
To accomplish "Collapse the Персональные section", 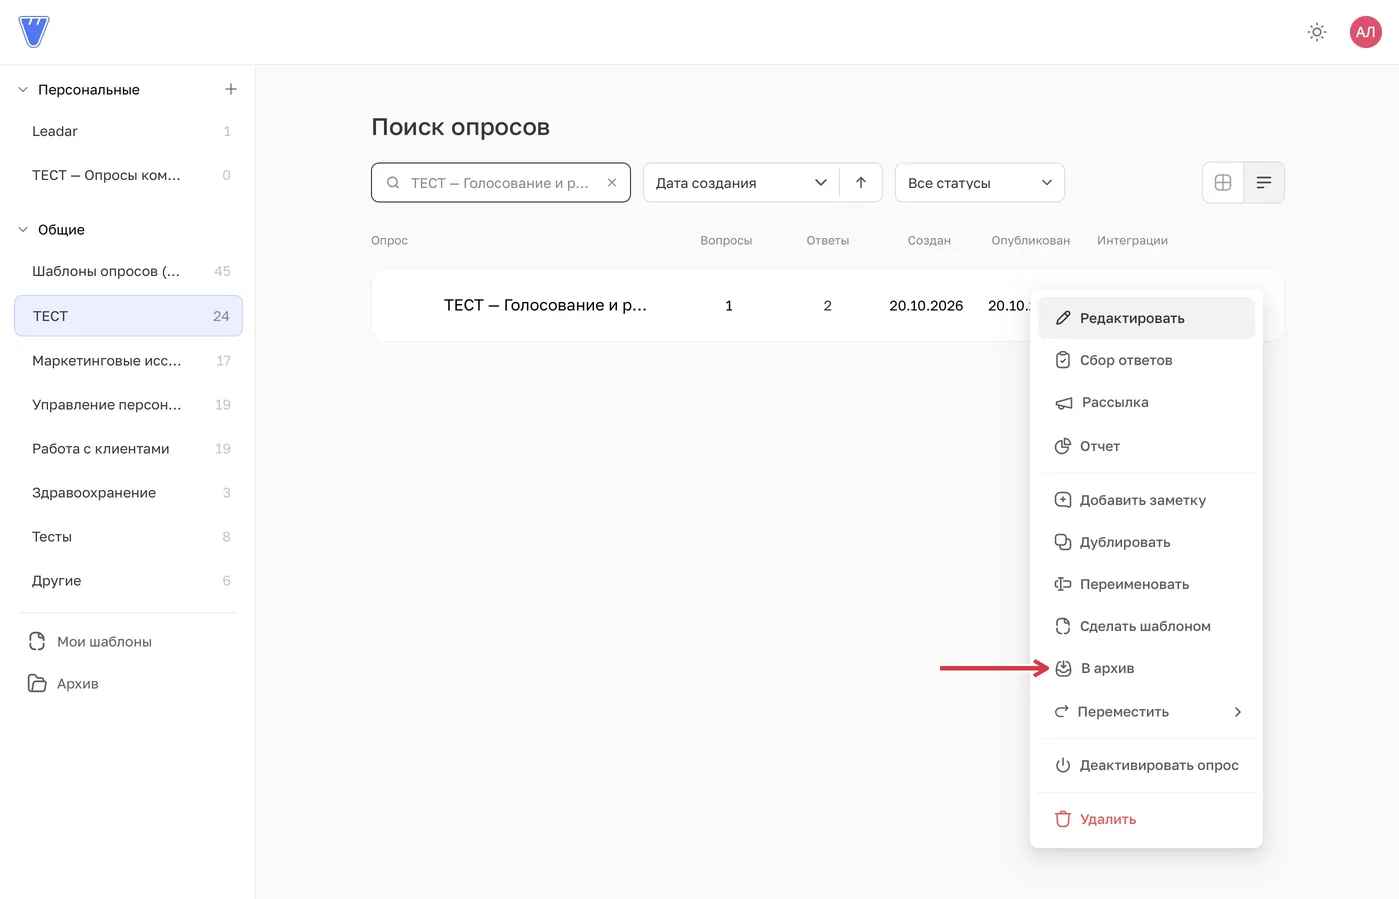I will pos(23,90).
